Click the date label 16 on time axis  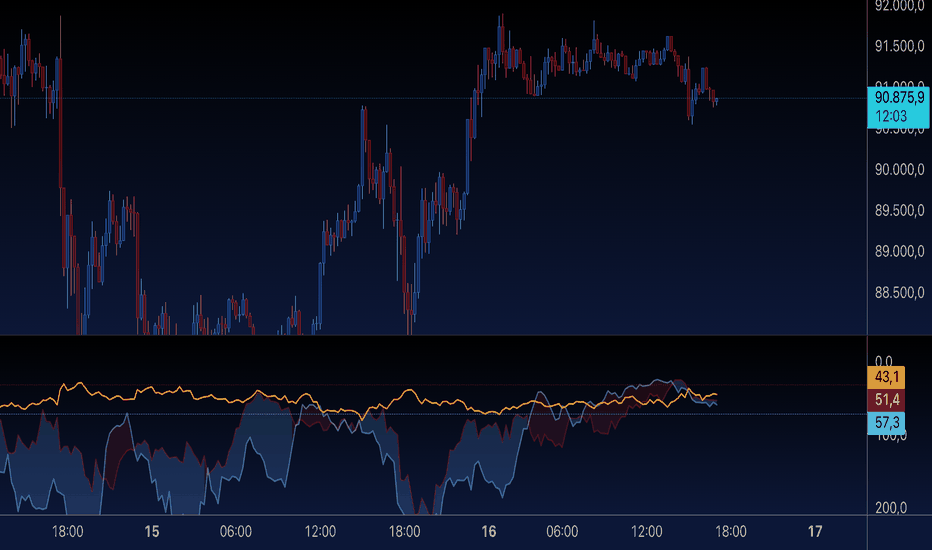[x=489, y=532]
